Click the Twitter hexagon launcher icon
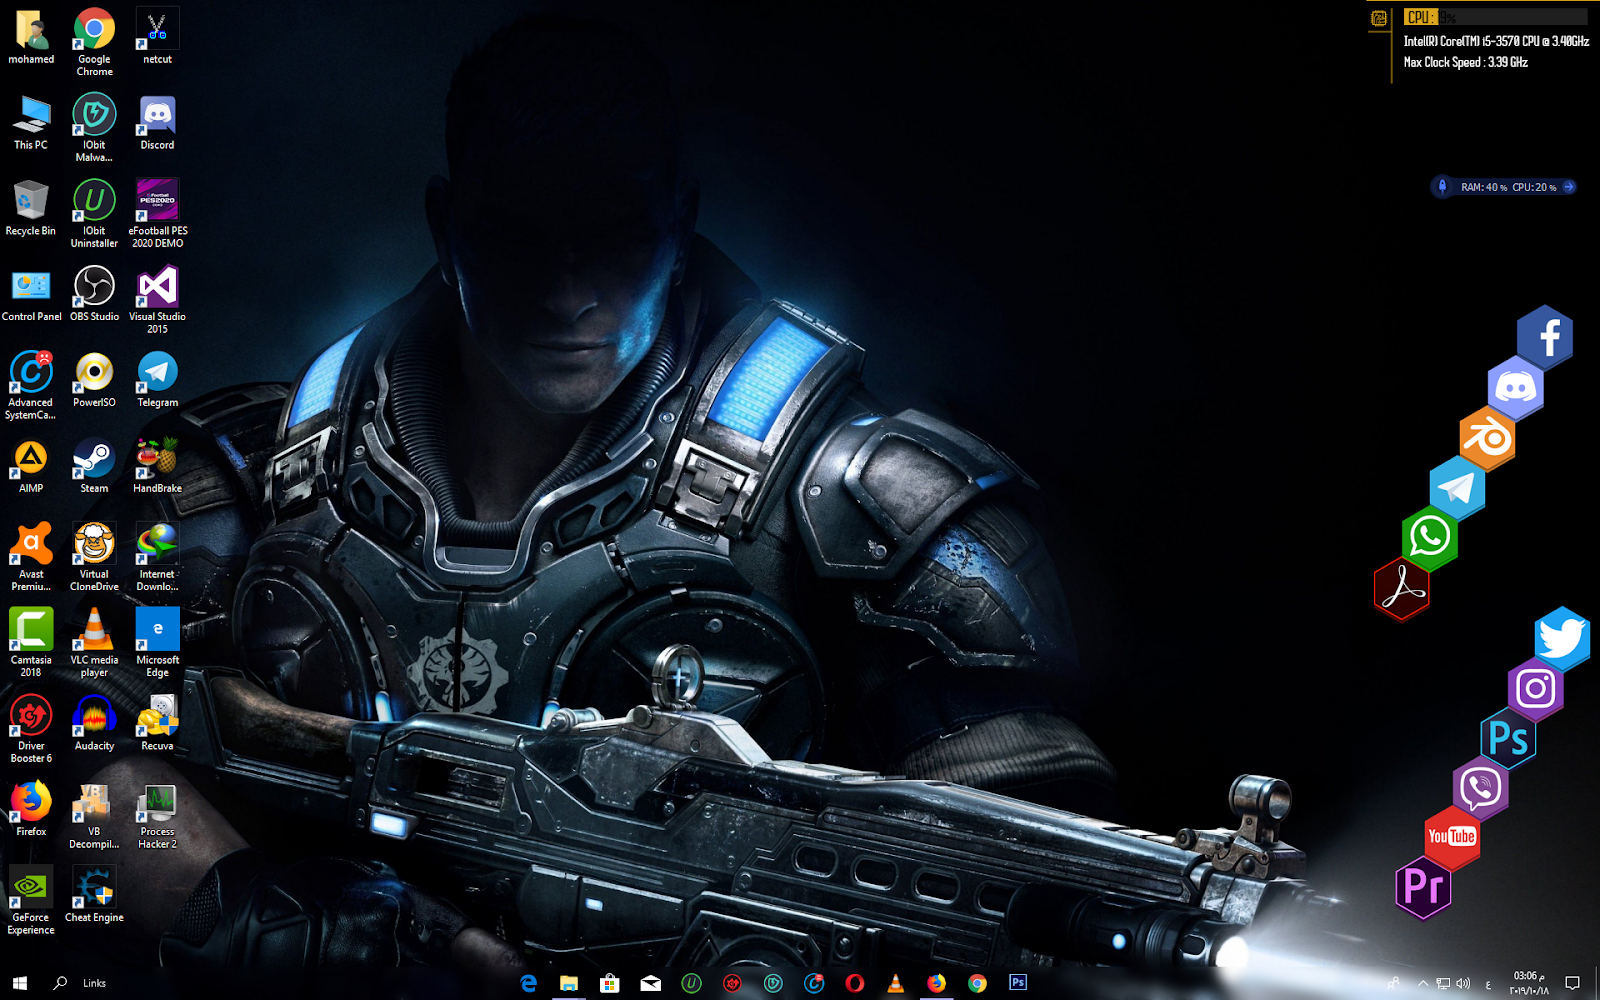Image resolution: width=1600 pixels, height=1000 pixels. coord(1562,638)
